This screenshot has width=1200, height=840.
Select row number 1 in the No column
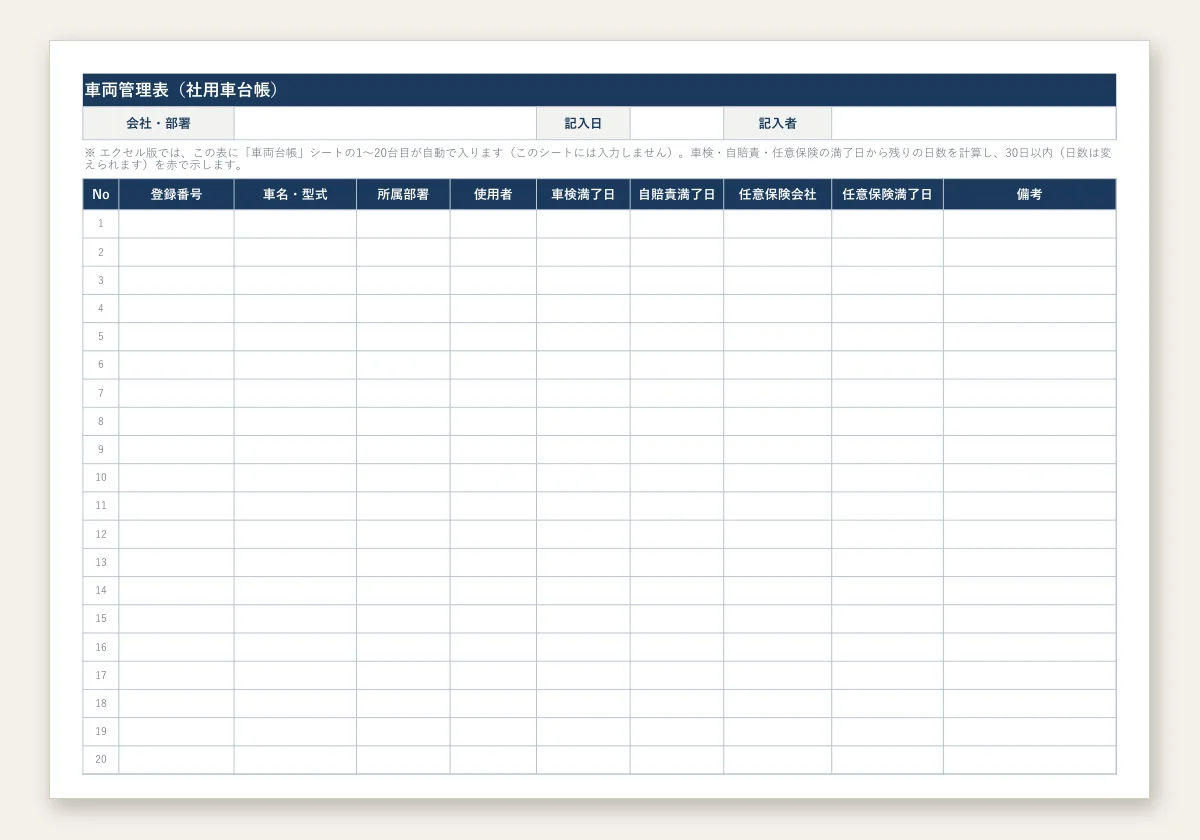tap(101, 224)
